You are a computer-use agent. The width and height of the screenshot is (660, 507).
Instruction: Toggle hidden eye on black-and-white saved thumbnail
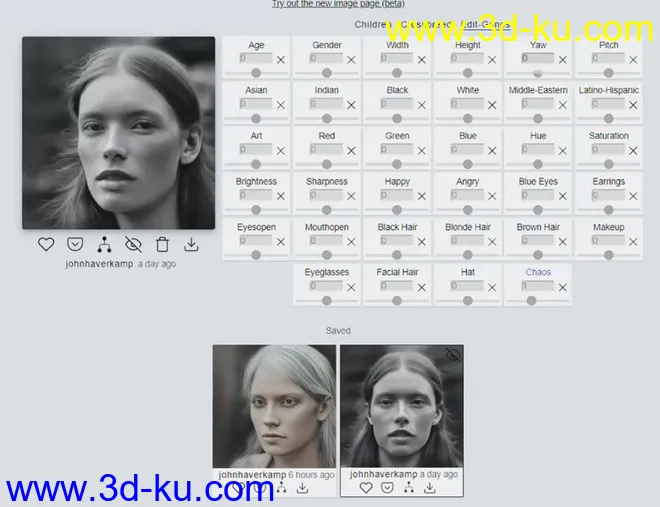tap(453, 355)
